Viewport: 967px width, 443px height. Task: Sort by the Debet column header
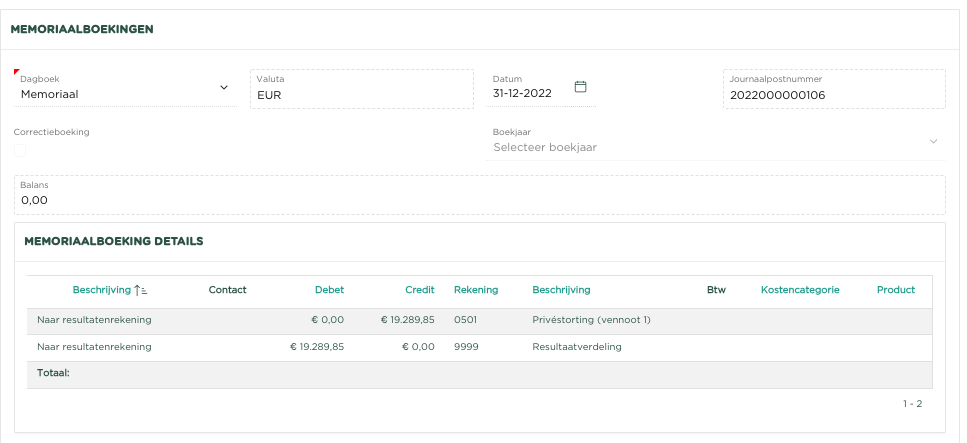pos(329,290)
